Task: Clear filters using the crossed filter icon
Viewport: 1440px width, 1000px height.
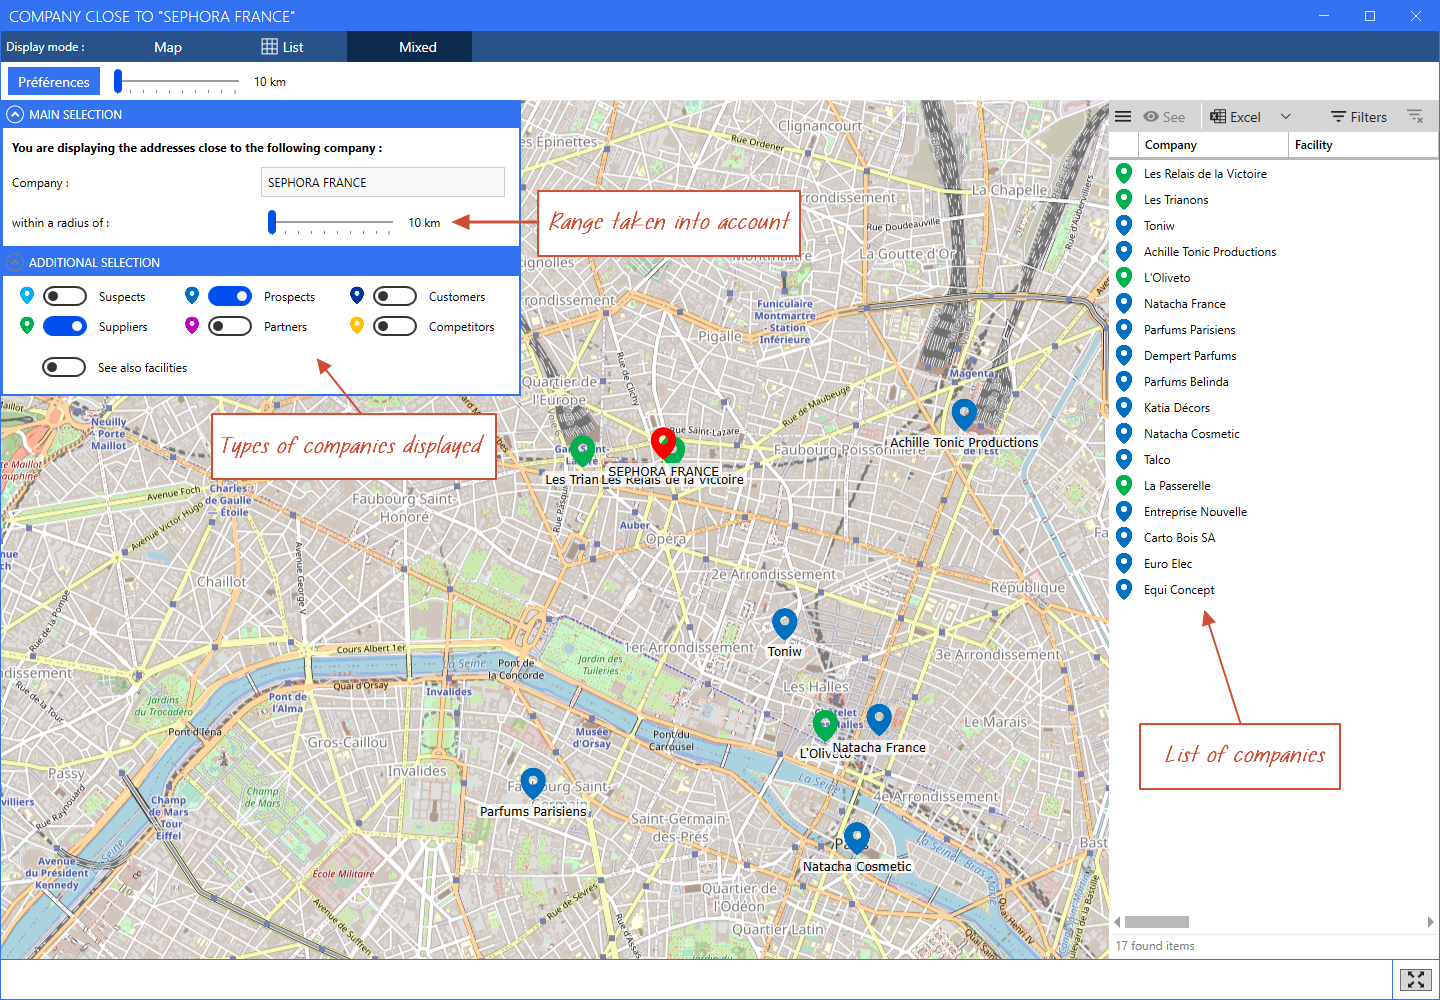Action: click(x=1415, y=117)
